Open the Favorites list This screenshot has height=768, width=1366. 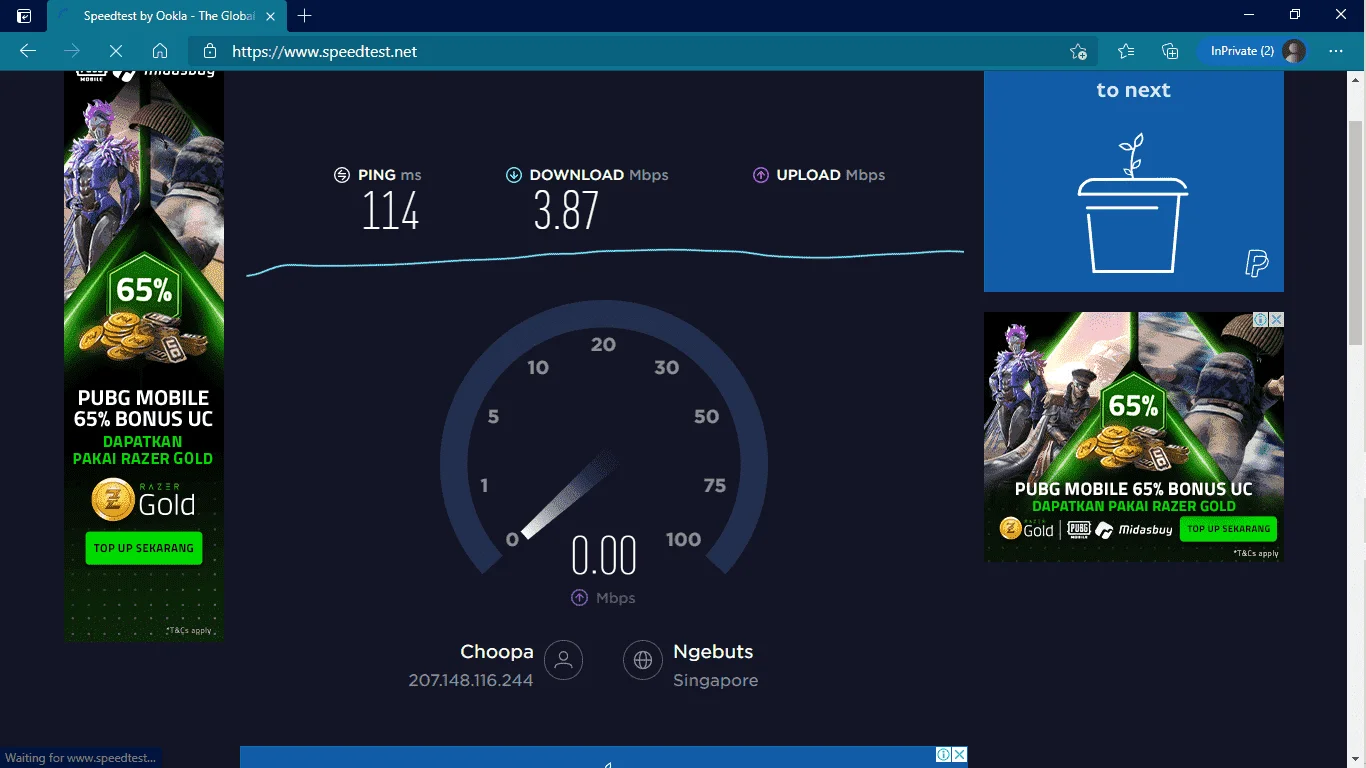point(1126,51)
